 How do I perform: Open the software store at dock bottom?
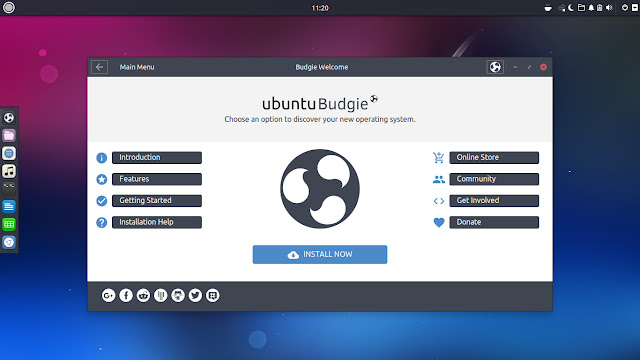point(9,242)
